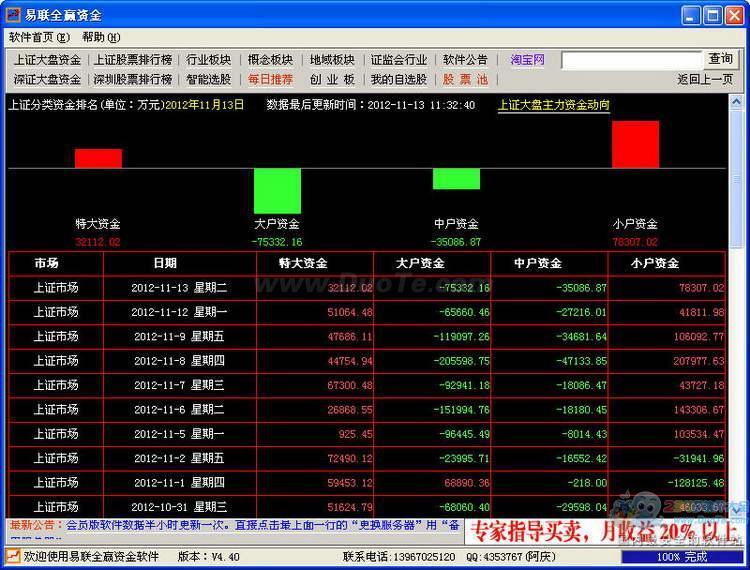Select the 2012-11-8 星期四 date cell
This screenshot has width=750, height=570.
coord(179,361)
